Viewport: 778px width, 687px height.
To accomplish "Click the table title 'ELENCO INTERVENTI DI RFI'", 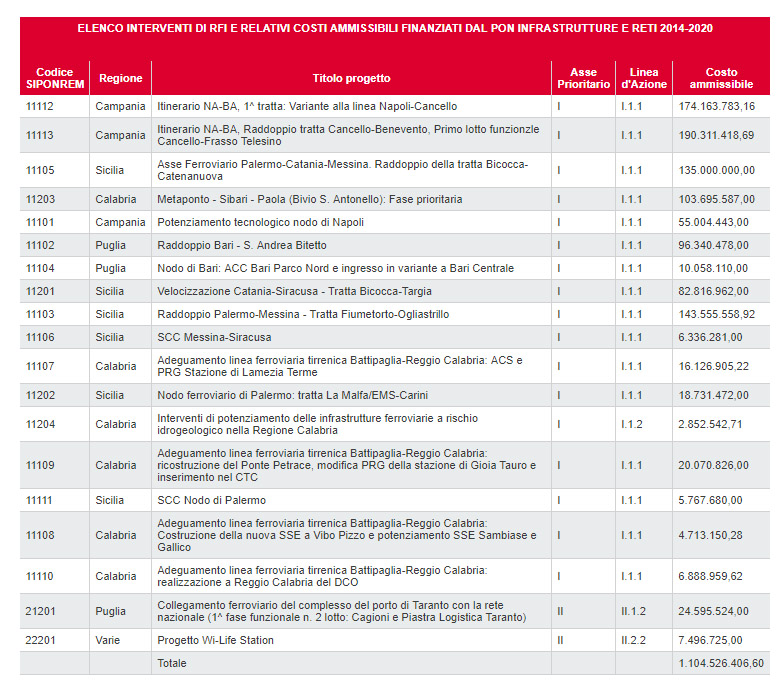I will click(x=395, y=28).
